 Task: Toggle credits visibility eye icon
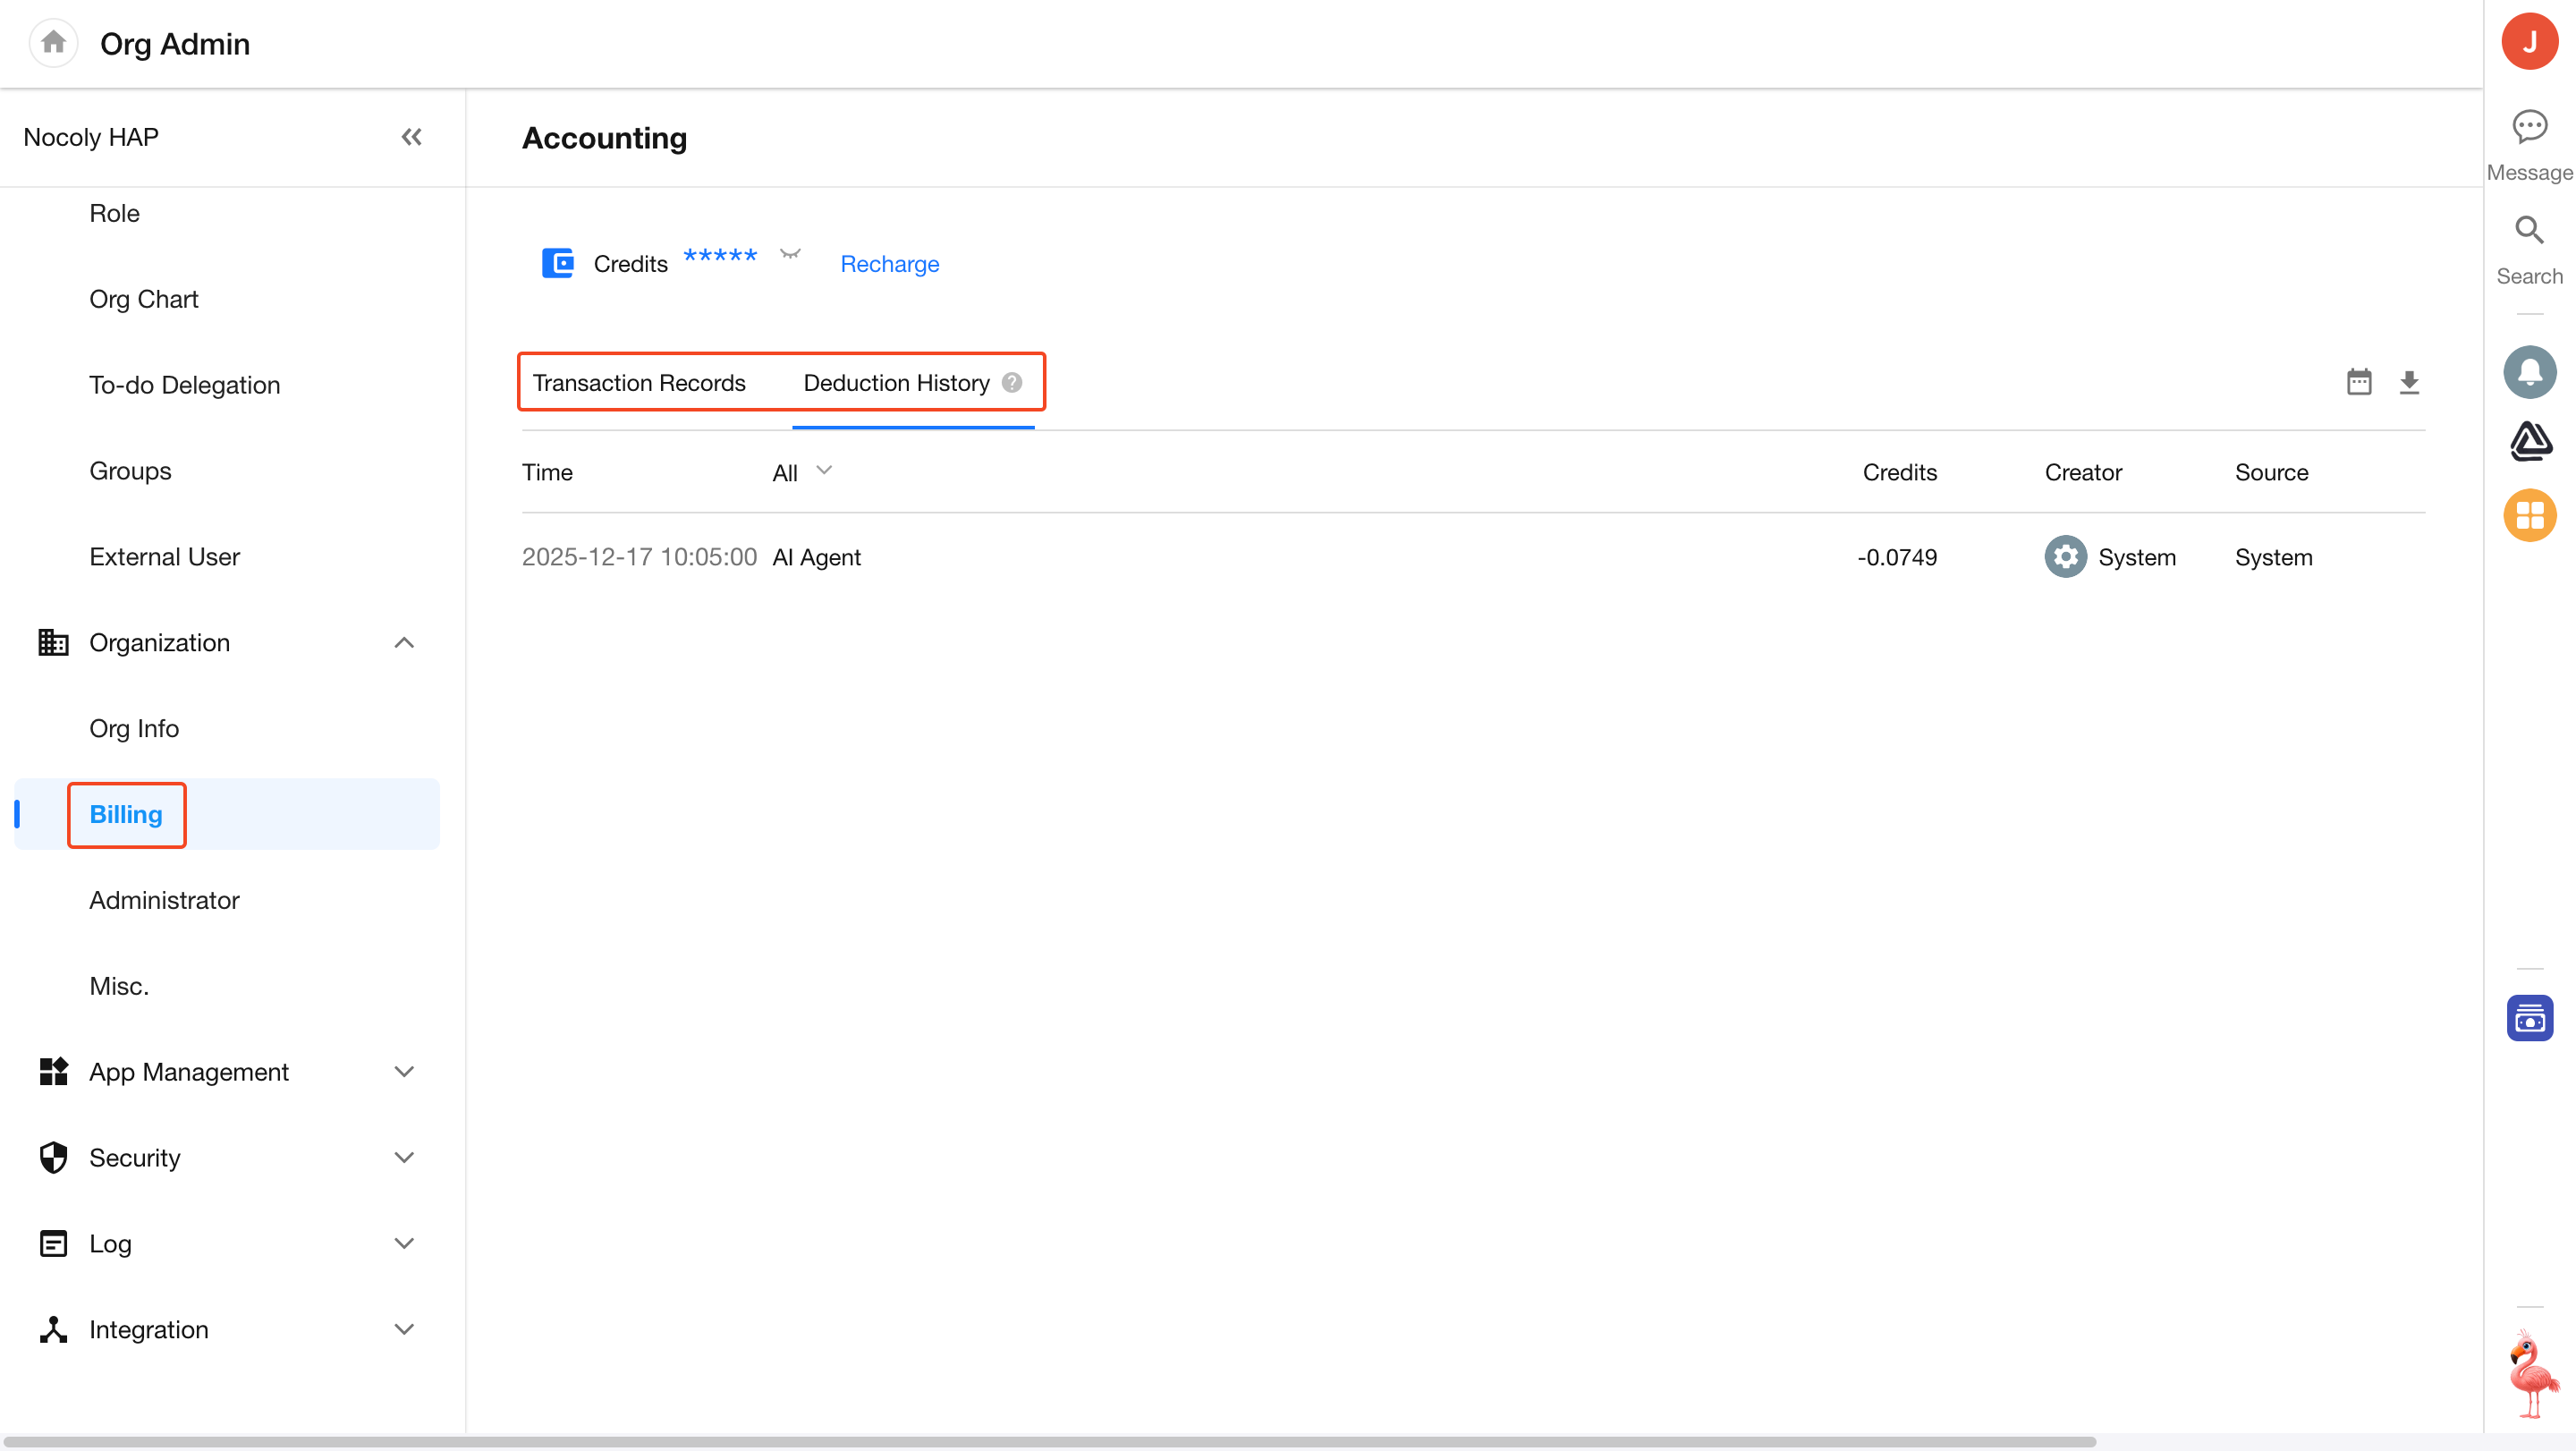[790, 255]
